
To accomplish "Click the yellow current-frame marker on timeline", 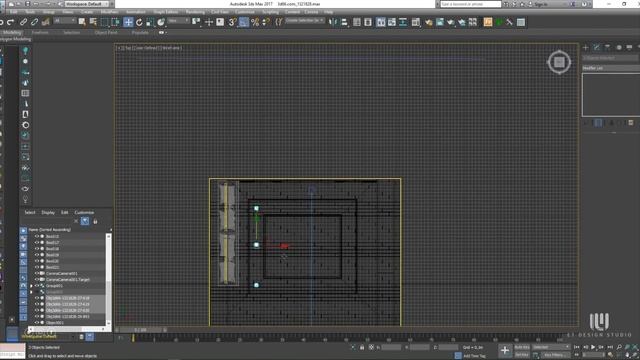I will tap(133, 338).
